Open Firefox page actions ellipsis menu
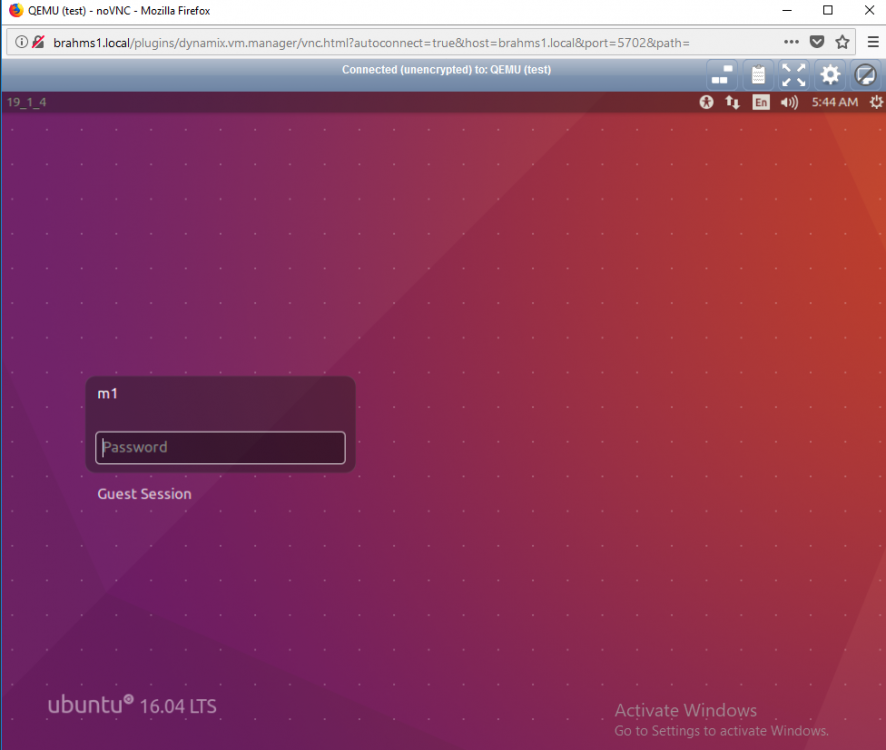 tap(791, 42)
